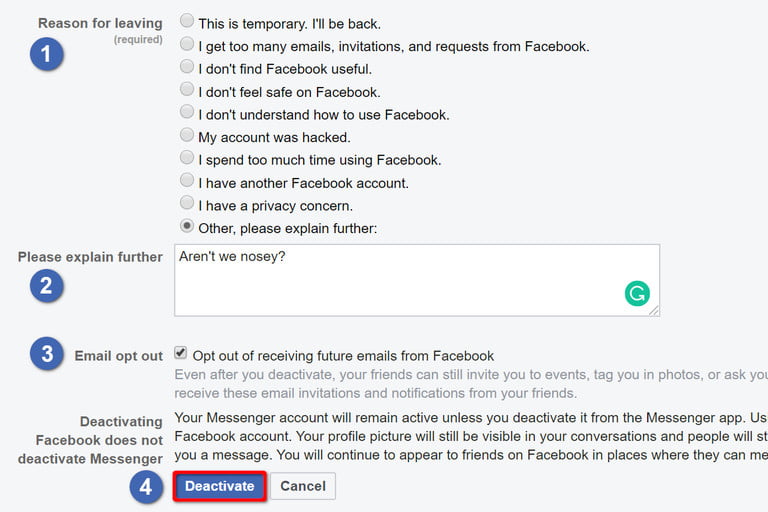
Task: Click the green Grammarly icon in text box
Action: coord(637,293)
